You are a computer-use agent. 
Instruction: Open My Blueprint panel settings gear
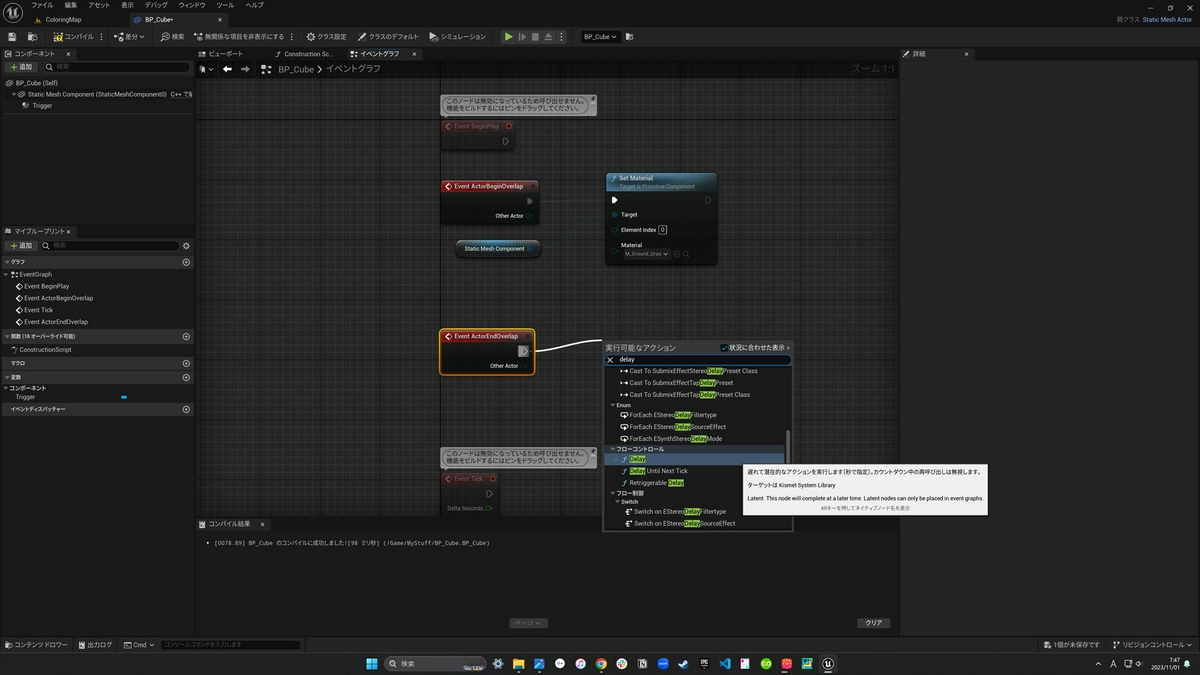tap(186, 245)
